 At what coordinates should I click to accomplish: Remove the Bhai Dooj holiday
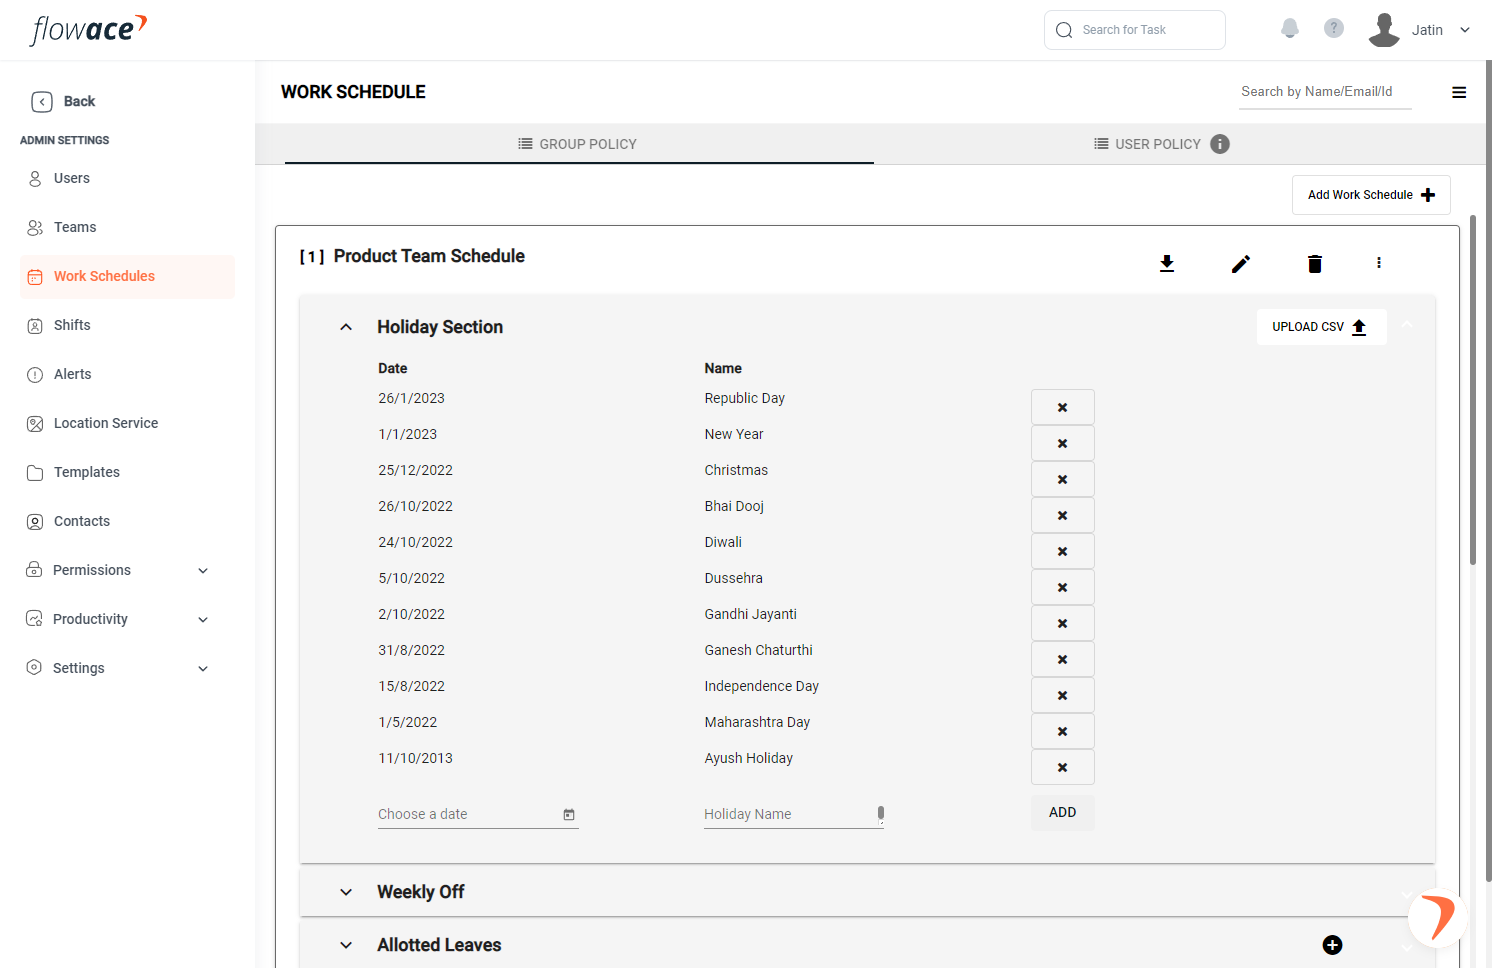[1063, 515]
